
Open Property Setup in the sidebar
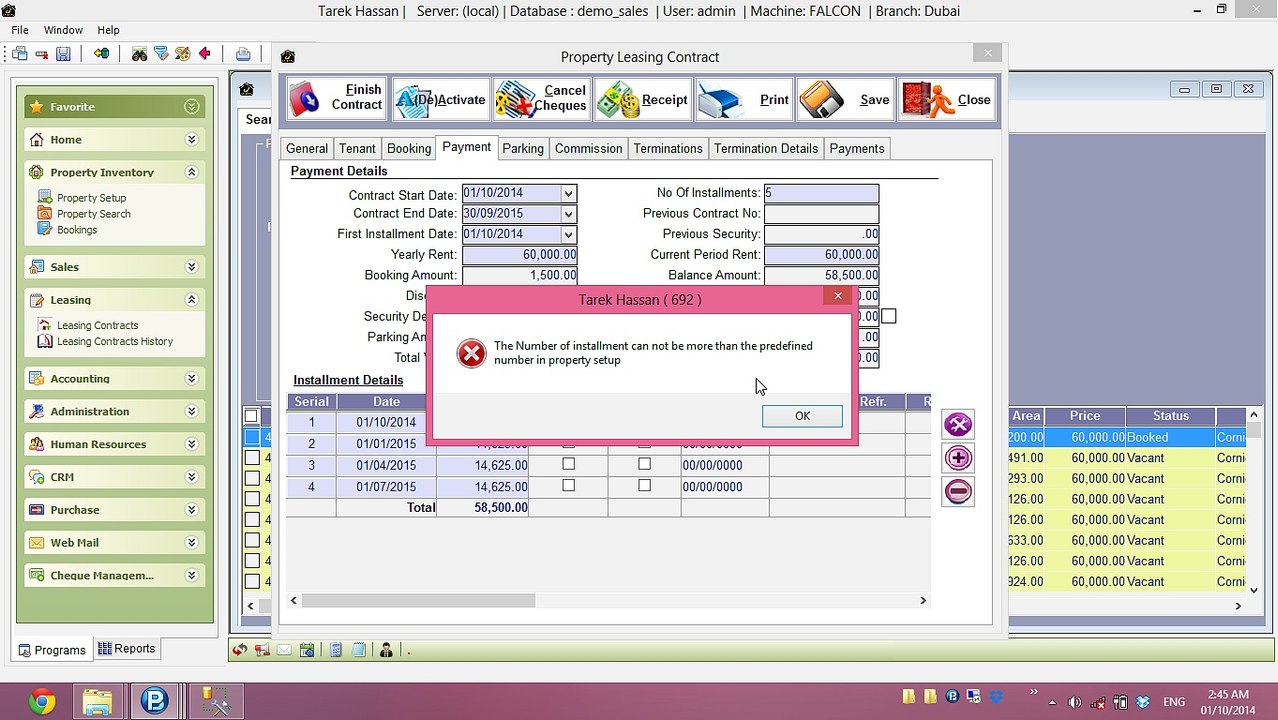91,198
